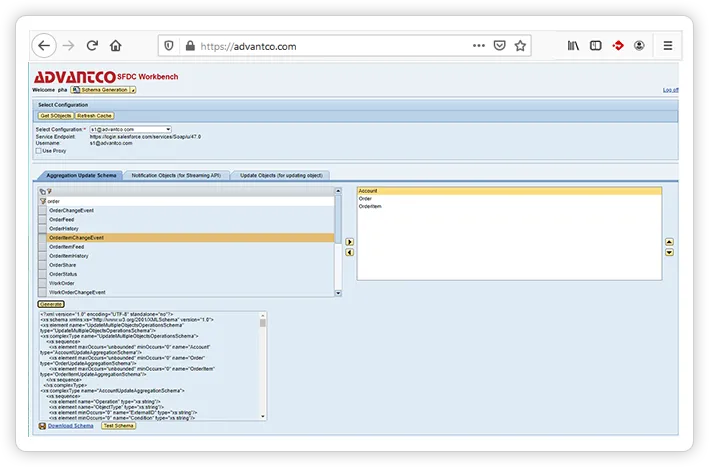
Task: Click the WorkOrderChangeEvent list entry text
Action: coord(77,292)
